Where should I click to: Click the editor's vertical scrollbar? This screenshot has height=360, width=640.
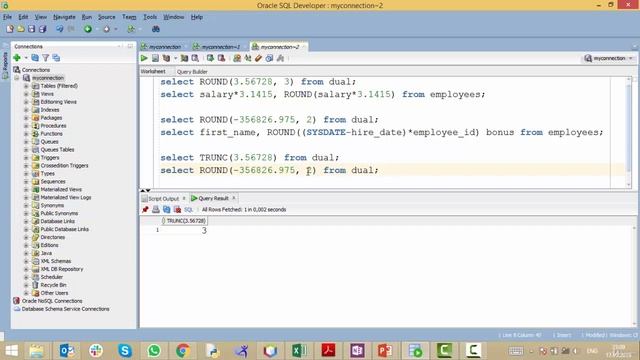[x=629, y=132]
